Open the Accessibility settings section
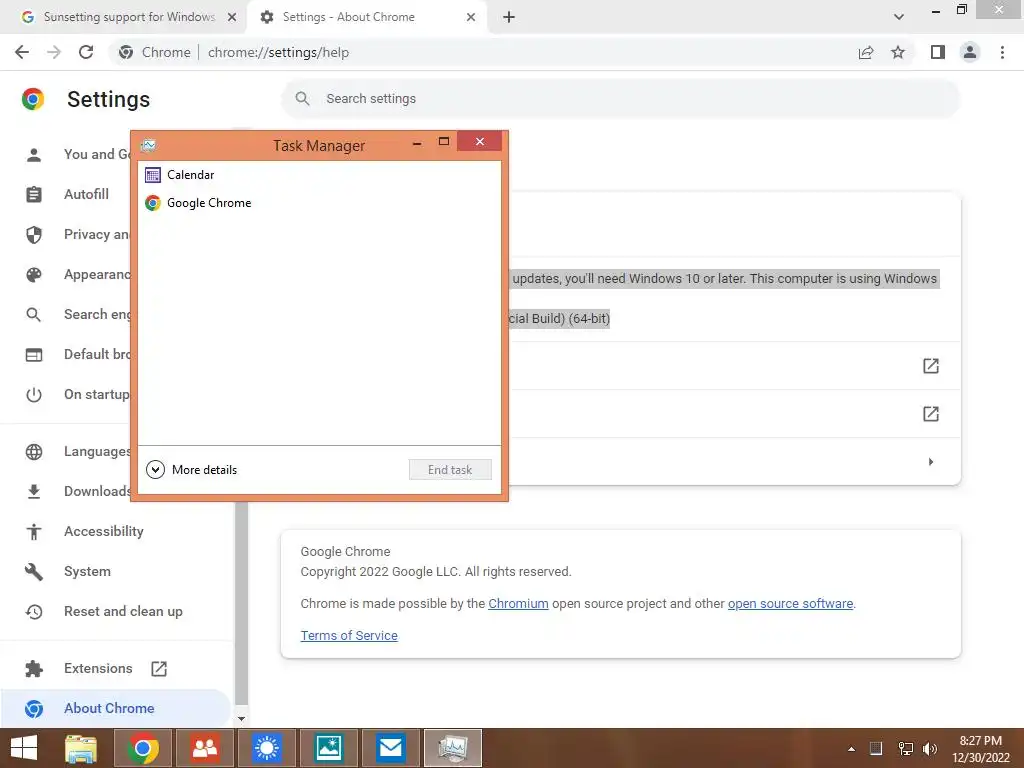Screen dimensions: 1024x768 (104, 531)
